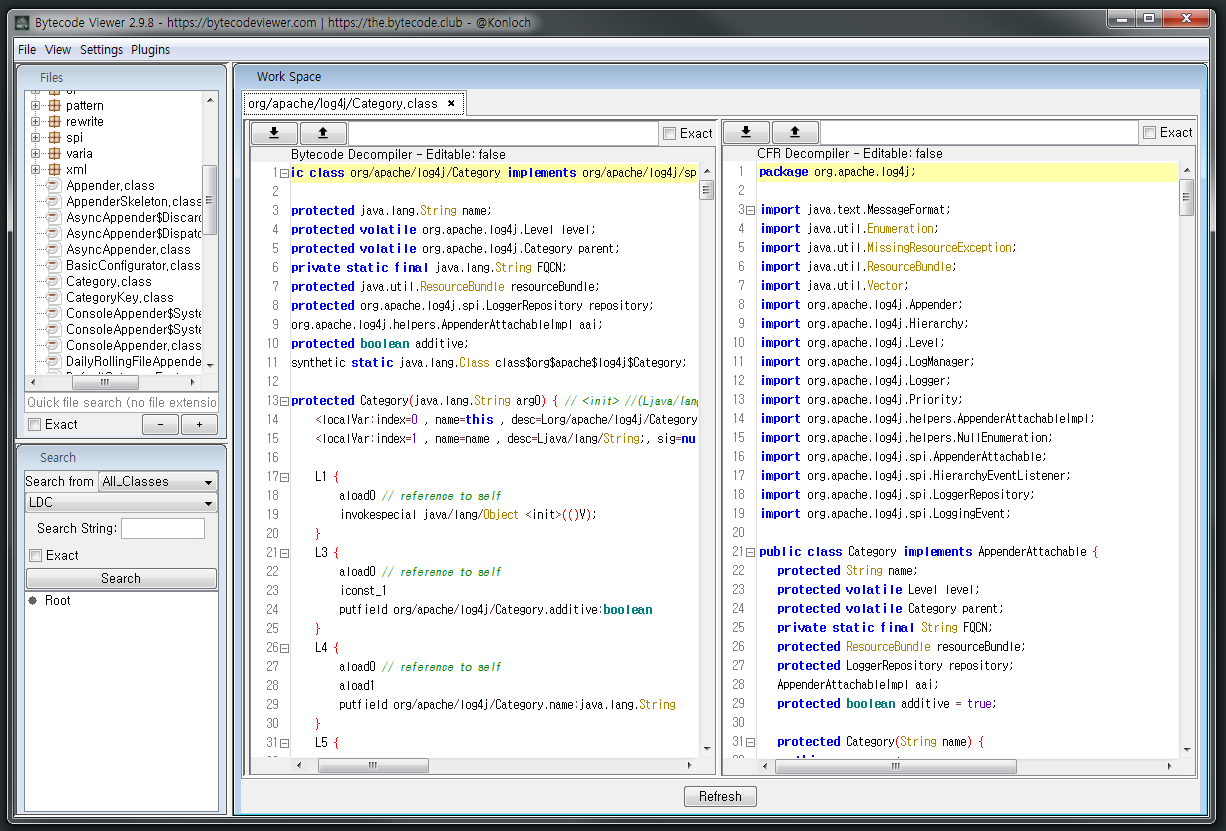Fold the constructor block at line 13
The height and width of the screenshot is (831, 1226).
click(285, 401)
